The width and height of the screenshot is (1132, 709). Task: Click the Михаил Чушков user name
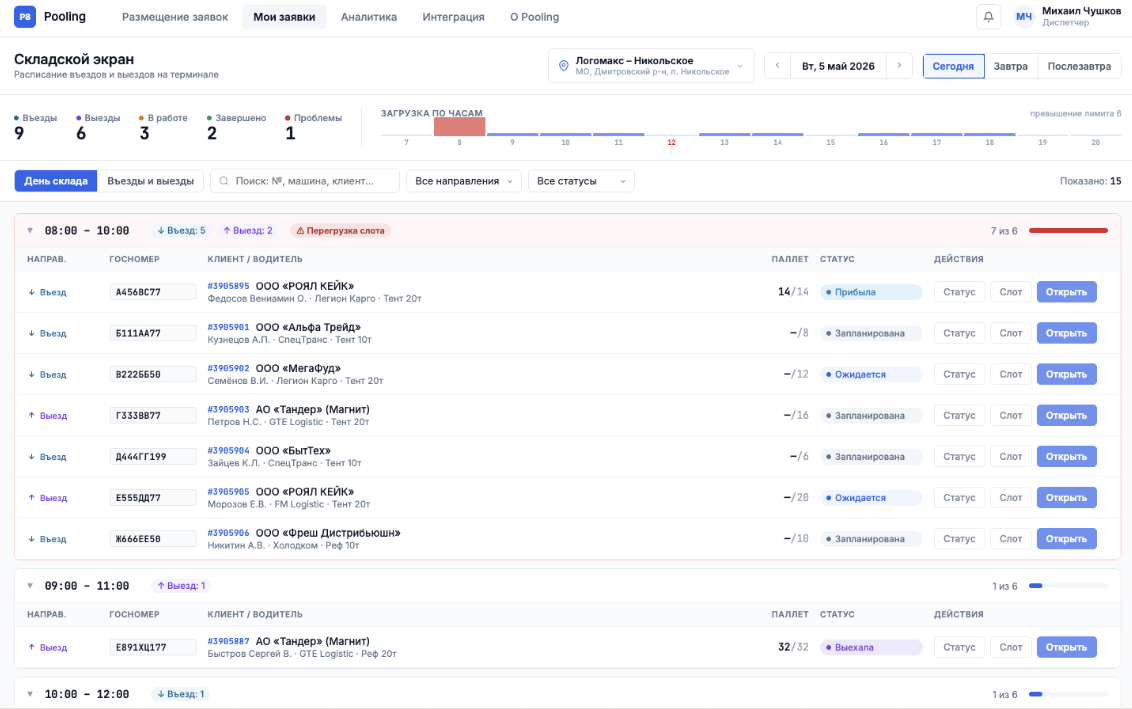pyautogui.click(x=1081, y=11)
